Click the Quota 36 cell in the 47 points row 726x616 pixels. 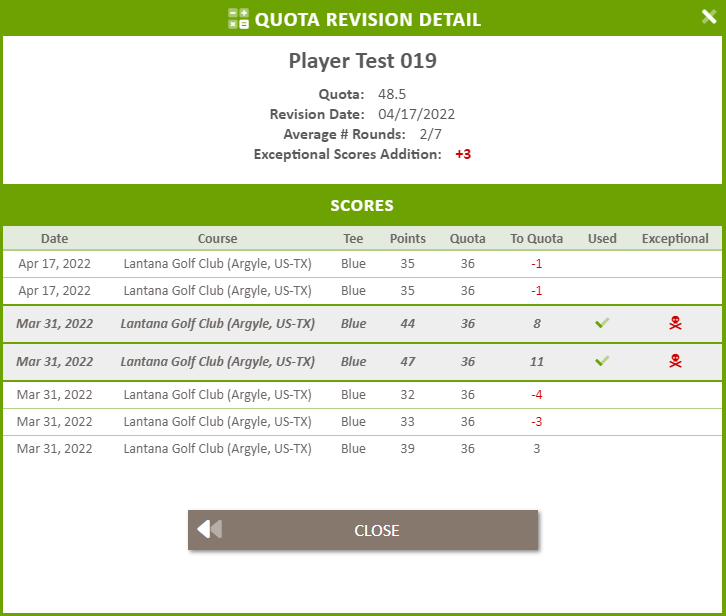(468, 361)
